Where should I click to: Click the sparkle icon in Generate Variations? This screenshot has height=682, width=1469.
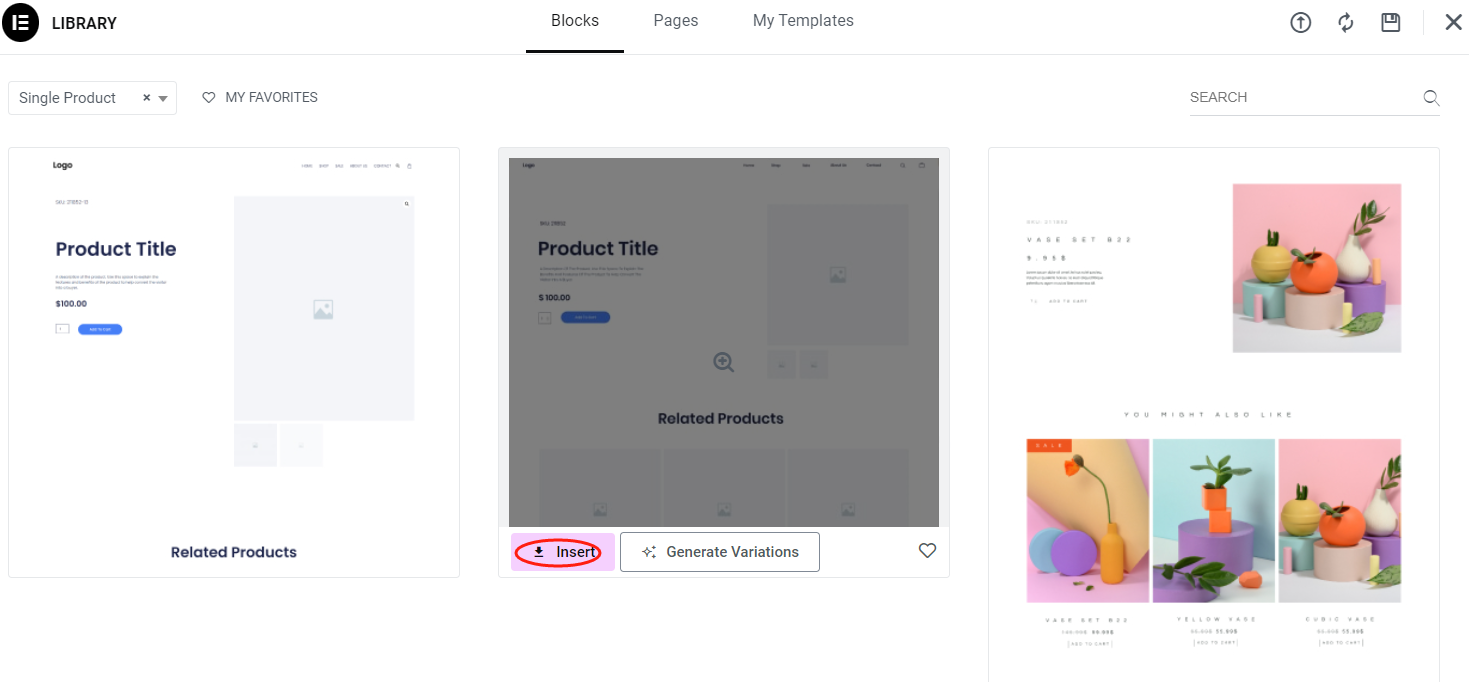(x=649, y=551)
